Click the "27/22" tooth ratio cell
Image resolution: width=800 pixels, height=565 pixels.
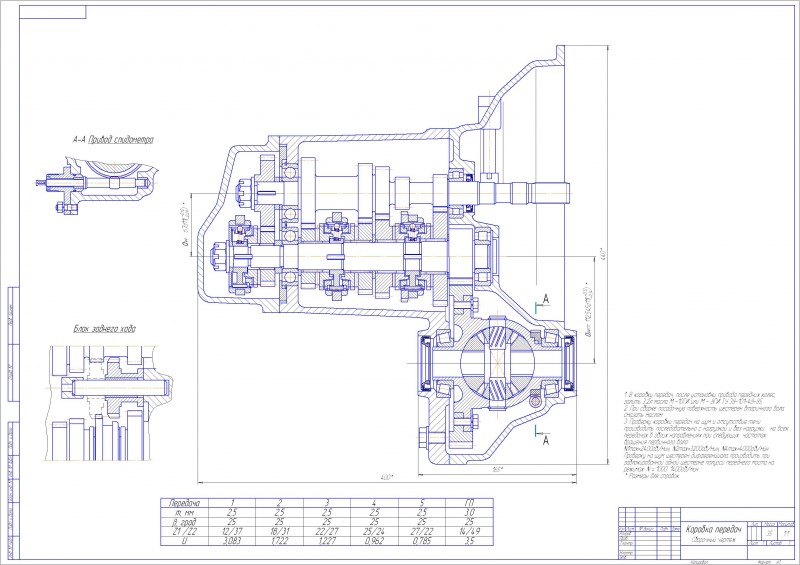(422, 531)
